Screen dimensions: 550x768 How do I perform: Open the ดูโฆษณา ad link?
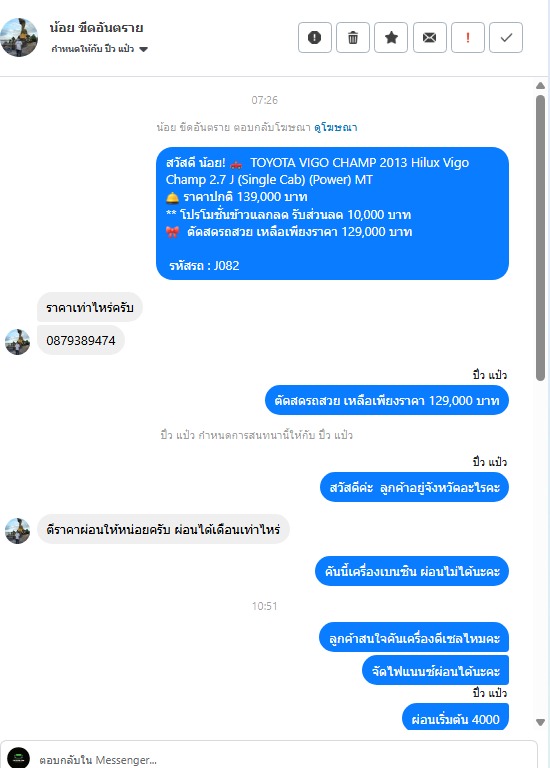336,127
